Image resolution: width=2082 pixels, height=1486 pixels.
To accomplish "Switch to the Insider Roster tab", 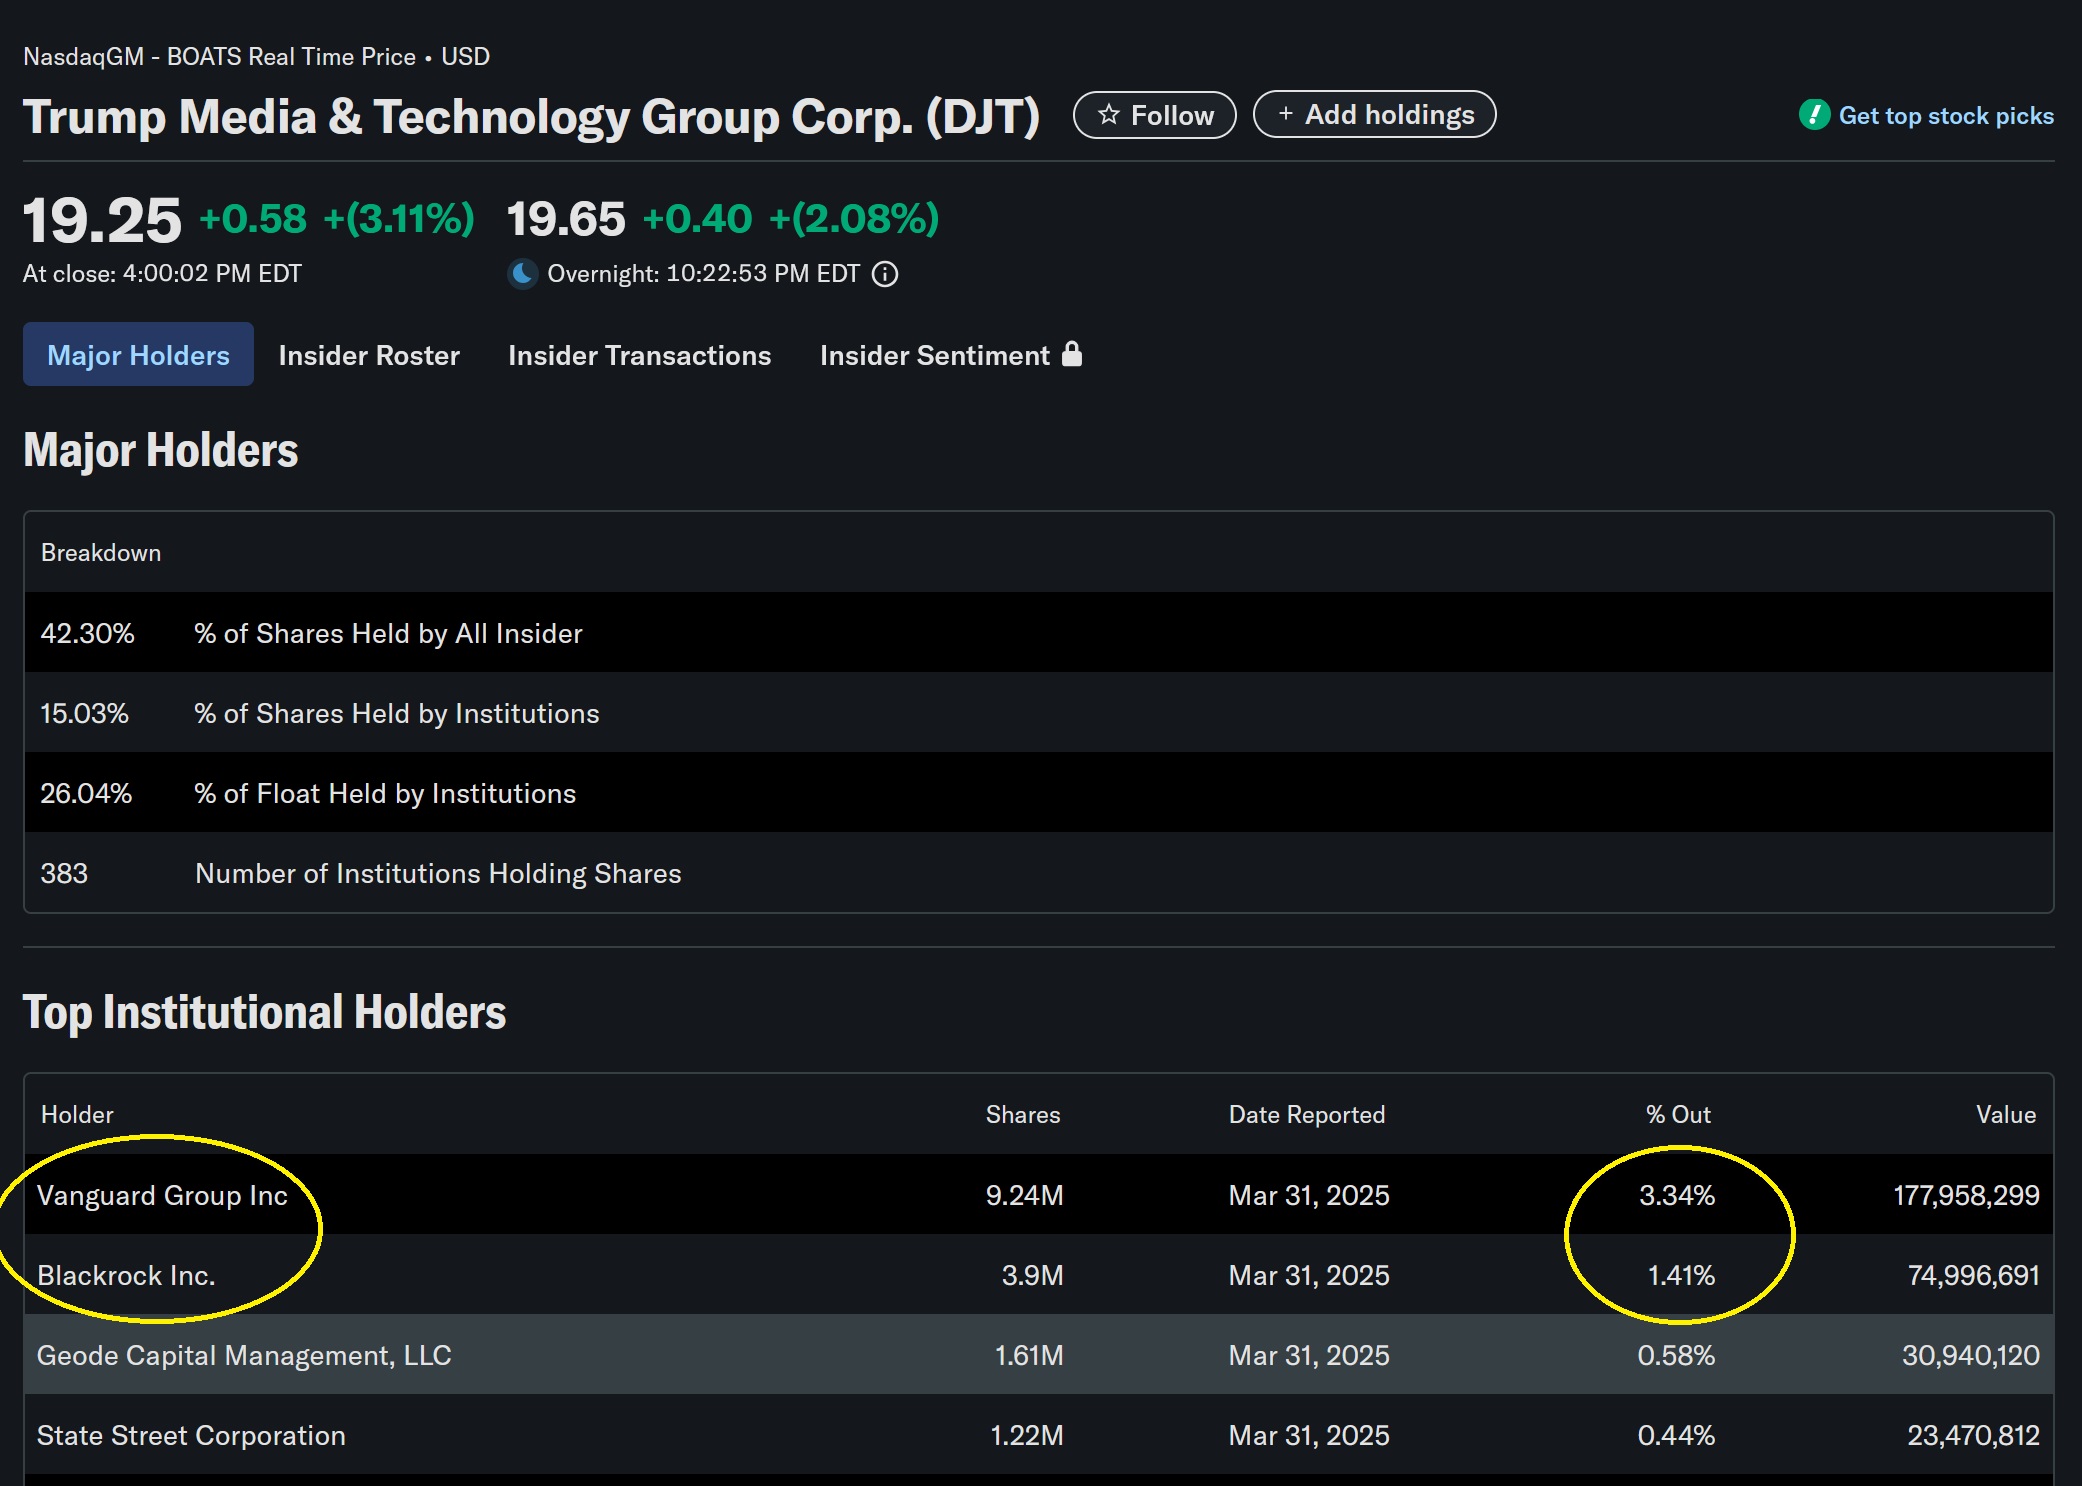I will (x=369, y=355).
